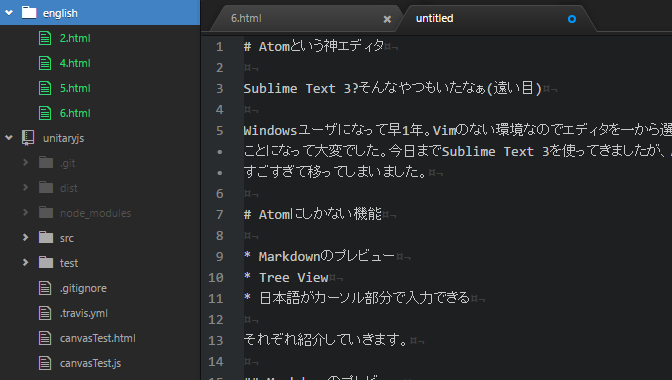Click line number 7 in gutter
Image resolution: width=672 pixels, height=380 pixels.
coord(219,214)
